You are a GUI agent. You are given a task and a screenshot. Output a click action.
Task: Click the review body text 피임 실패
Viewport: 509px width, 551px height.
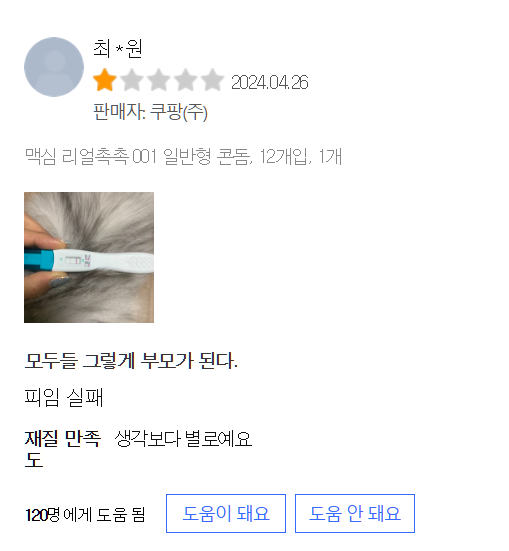pyautogui.click(x=64, y=397)
